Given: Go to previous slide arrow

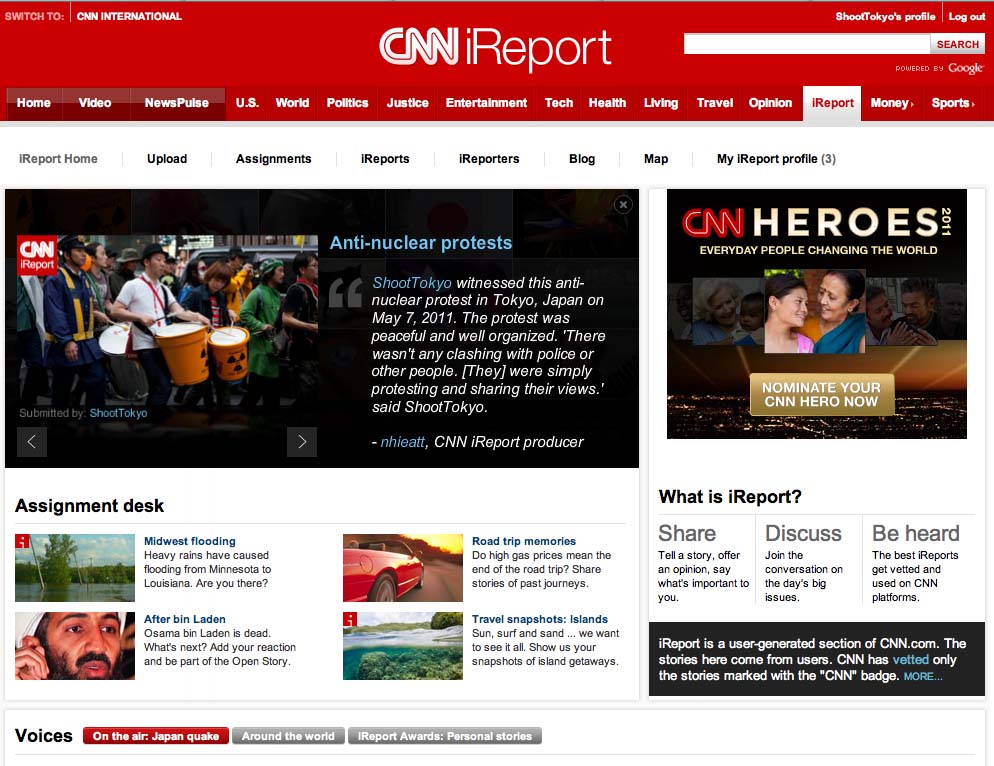Looking at the screenshot, I should [32, 442].
